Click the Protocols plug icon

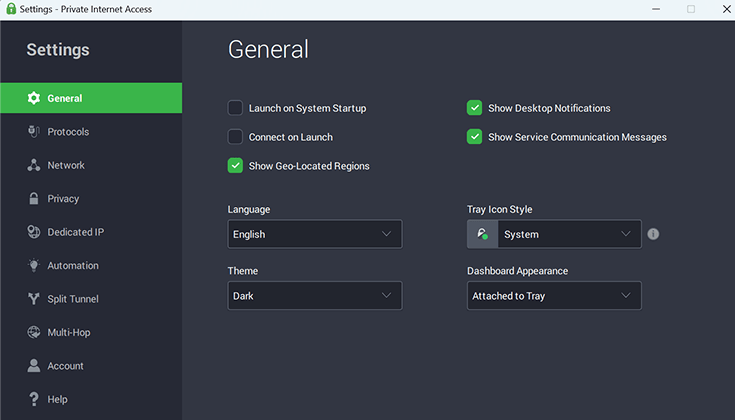(34, 132)
